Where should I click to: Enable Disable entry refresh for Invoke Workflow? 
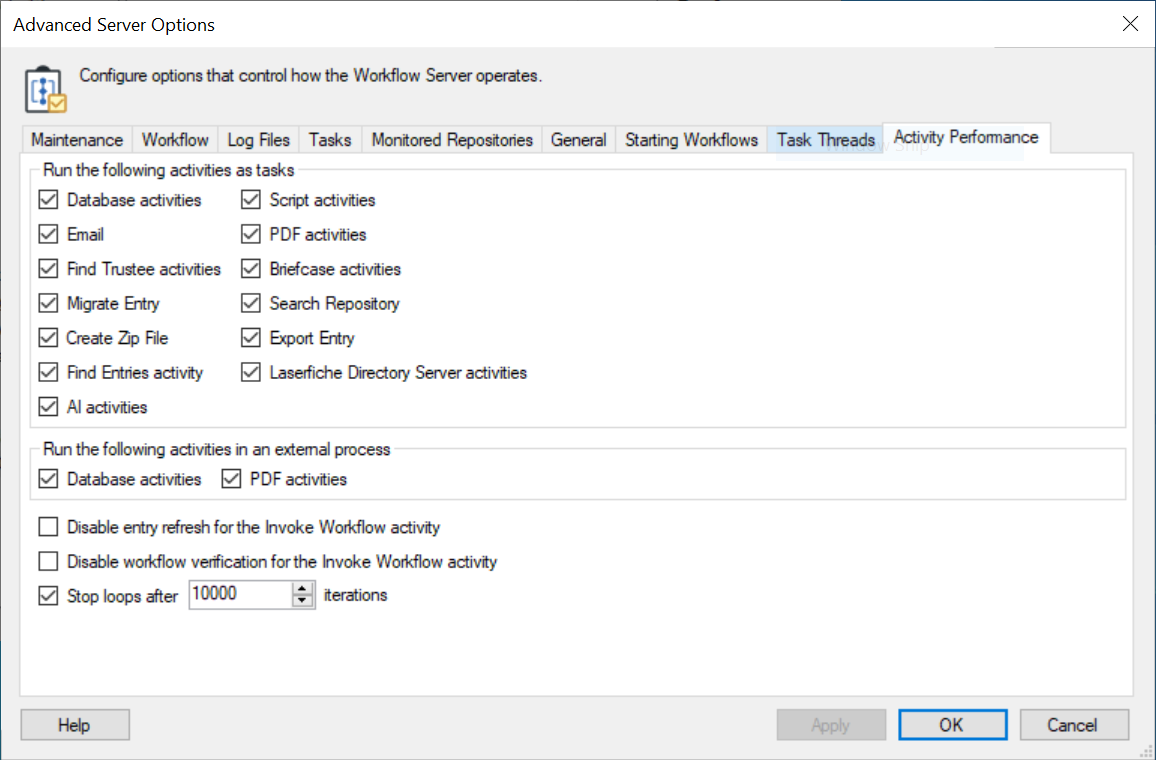(48, 527)
